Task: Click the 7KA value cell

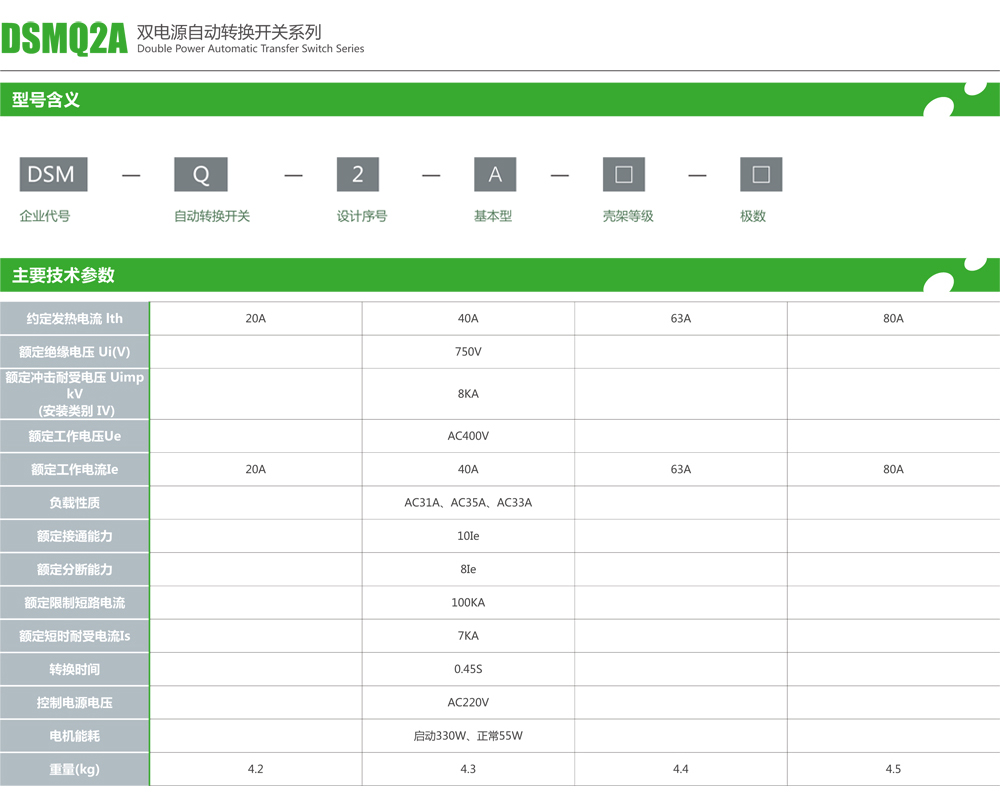Action: tap(468, 636)
